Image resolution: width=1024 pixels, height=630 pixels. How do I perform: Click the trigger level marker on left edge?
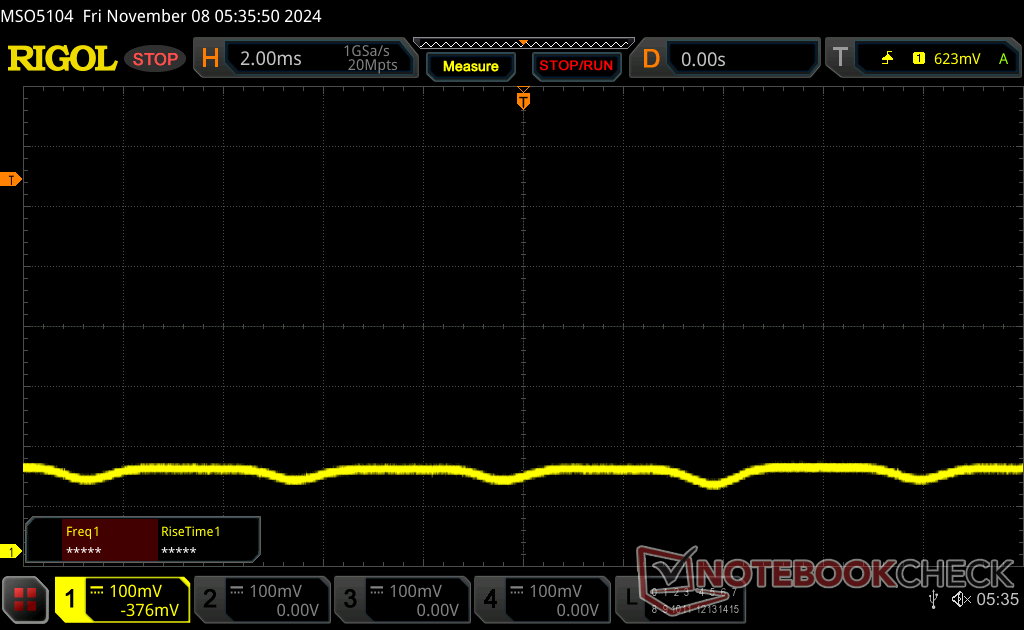[x=12, y=179]
